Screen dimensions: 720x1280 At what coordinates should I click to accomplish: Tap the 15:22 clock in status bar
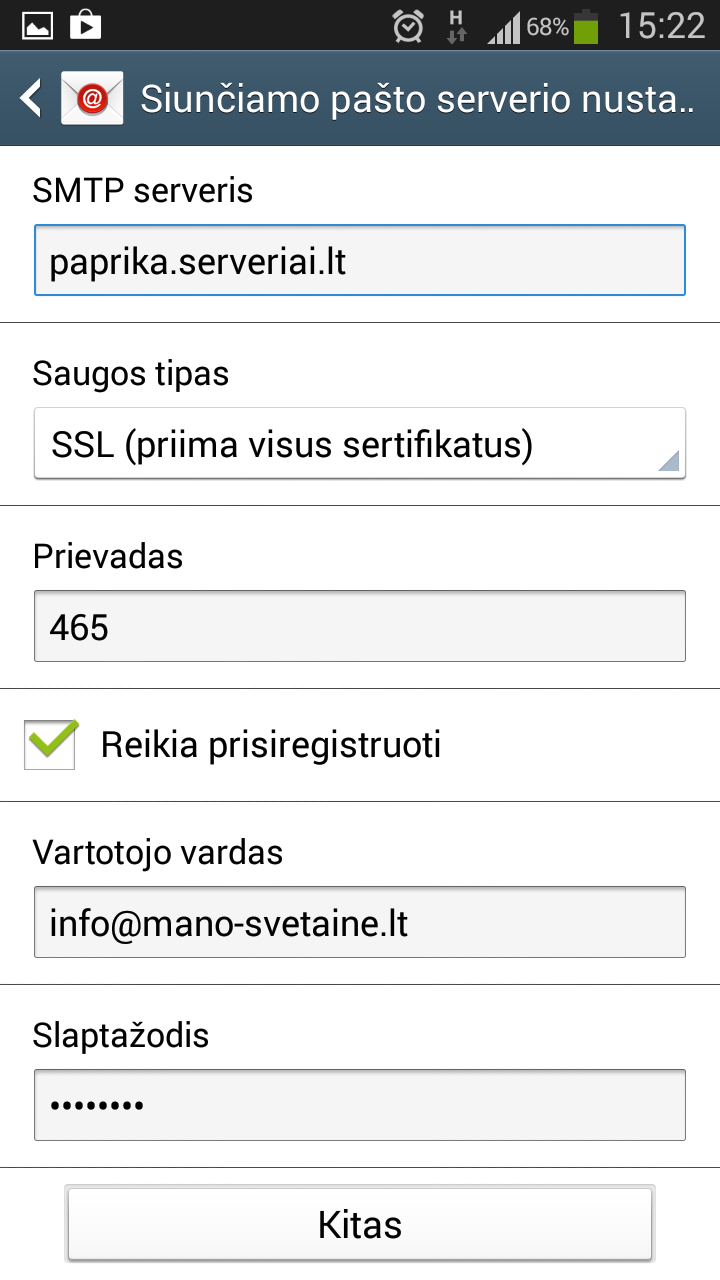pyautogui.click(x=661, y=26)
